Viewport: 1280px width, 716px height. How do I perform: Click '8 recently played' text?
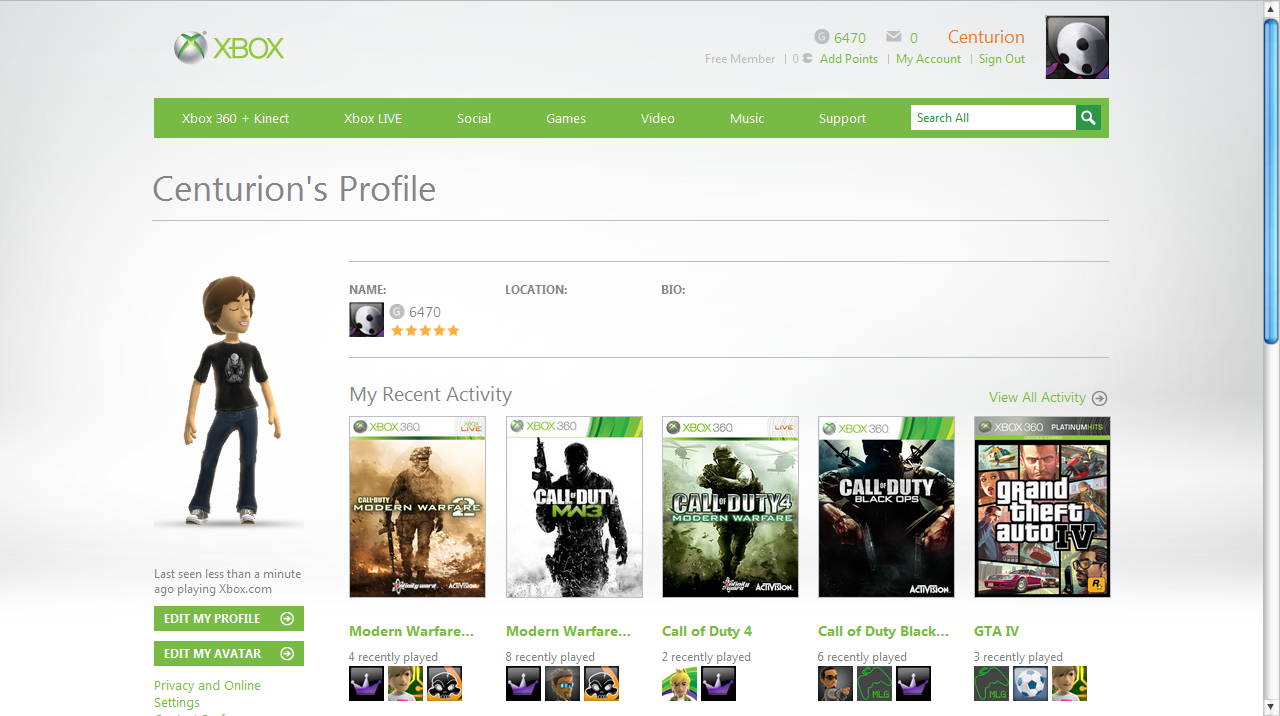(550, 657)
